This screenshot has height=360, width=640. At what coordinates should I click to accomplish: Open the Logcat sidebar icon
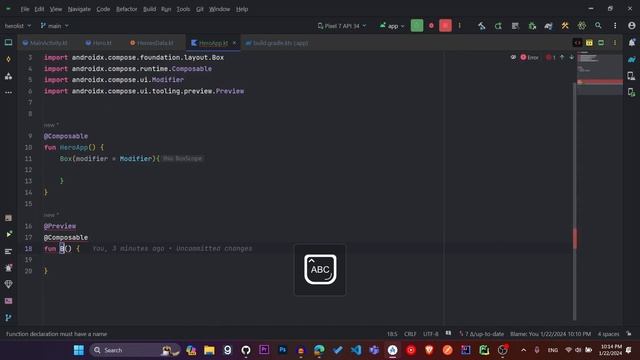(8, 251)
